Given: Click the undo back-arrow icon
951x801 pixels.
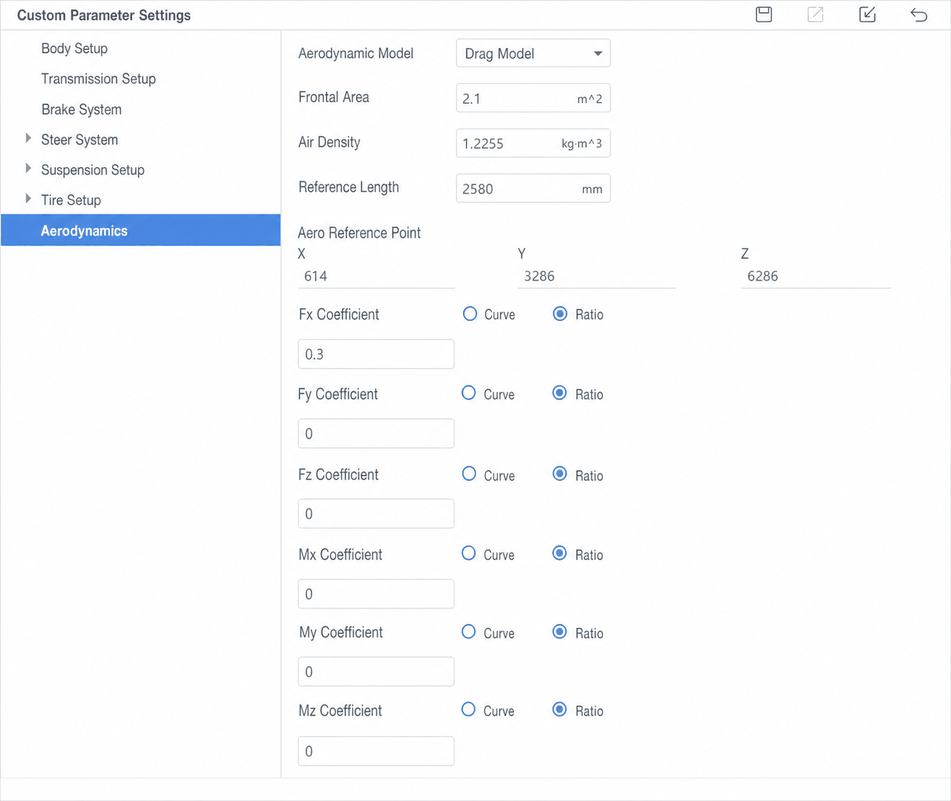Looking at the screenshot, I should coord(919,15).
